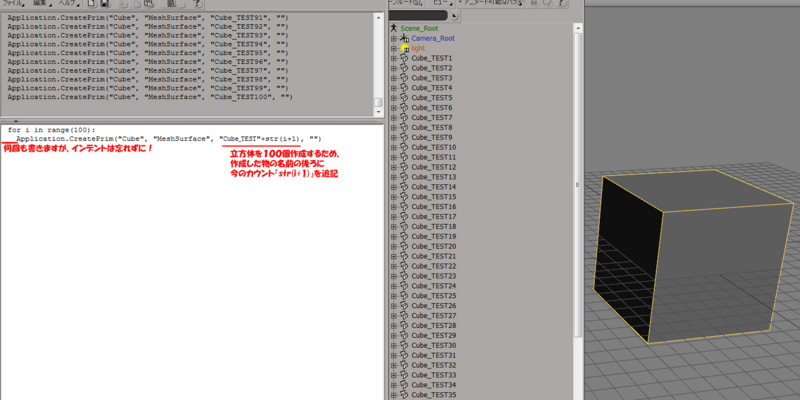Screen dimensions: 800x400
Task: Click the history log scroll-up arrow
Action: pos(379,17)
